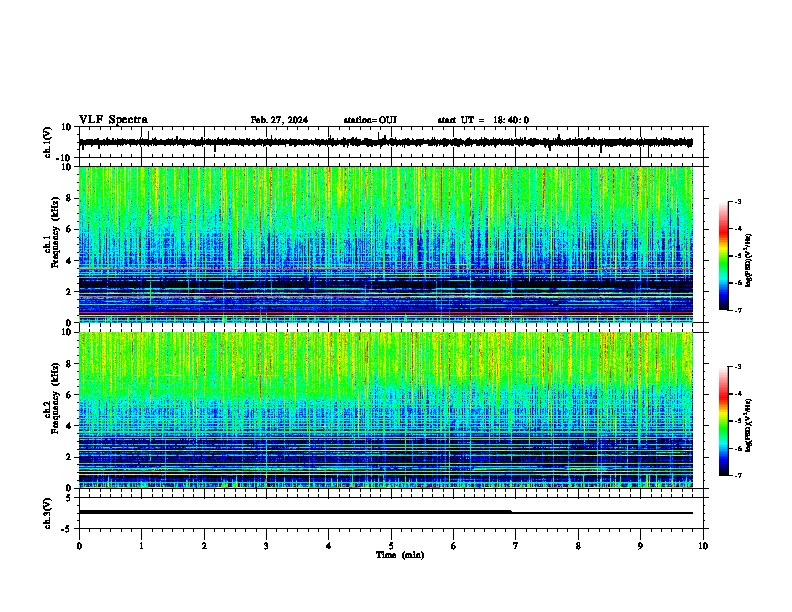Click inside the ch.2 spectrogram panel
This screenshot has width=792, height=612.
coord(386,410)
